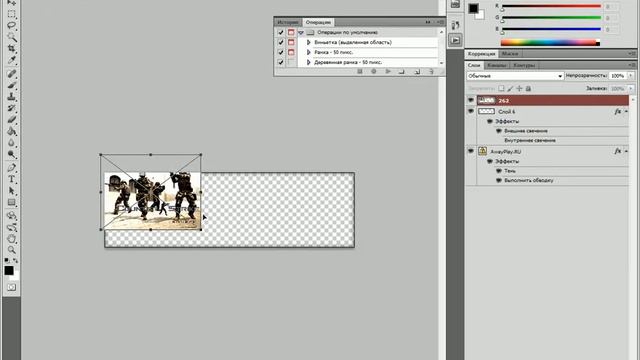Open the Заливка fill slider arrow
The width and height of the screenshot is (640, 360).
coord(631,88)
